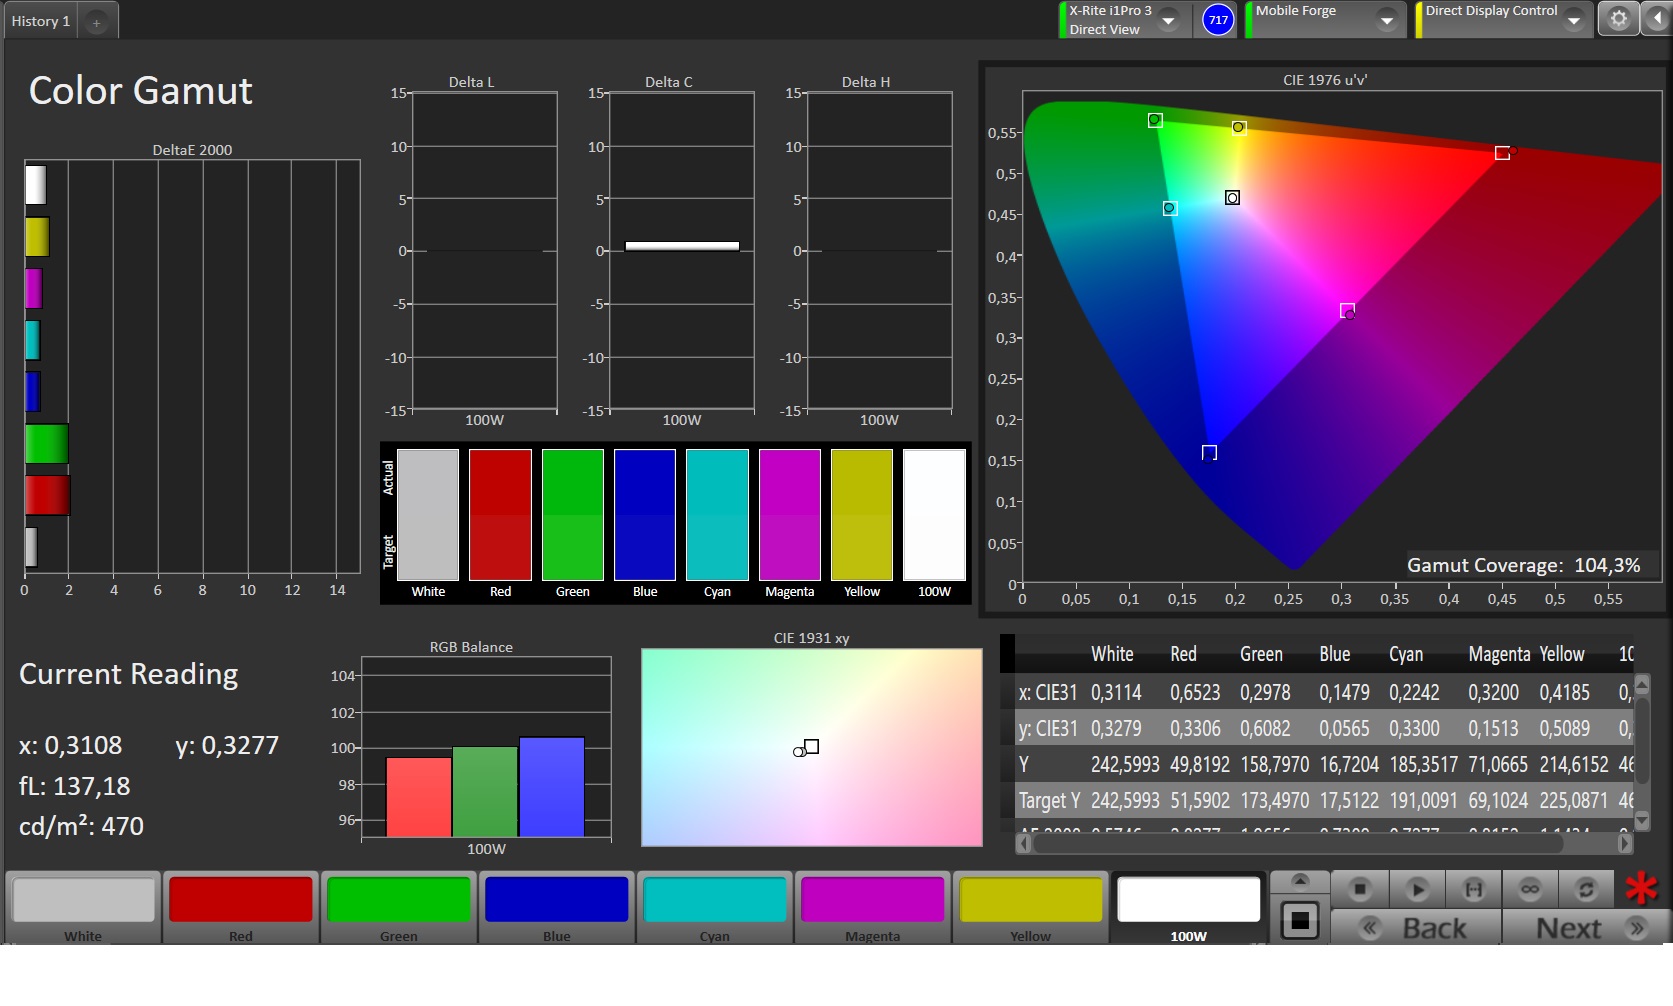Click the scroll-up arrow of the data table
Image resolution: width=1673 pixels, height=1006 pixels.
[x=1641, y=684]
